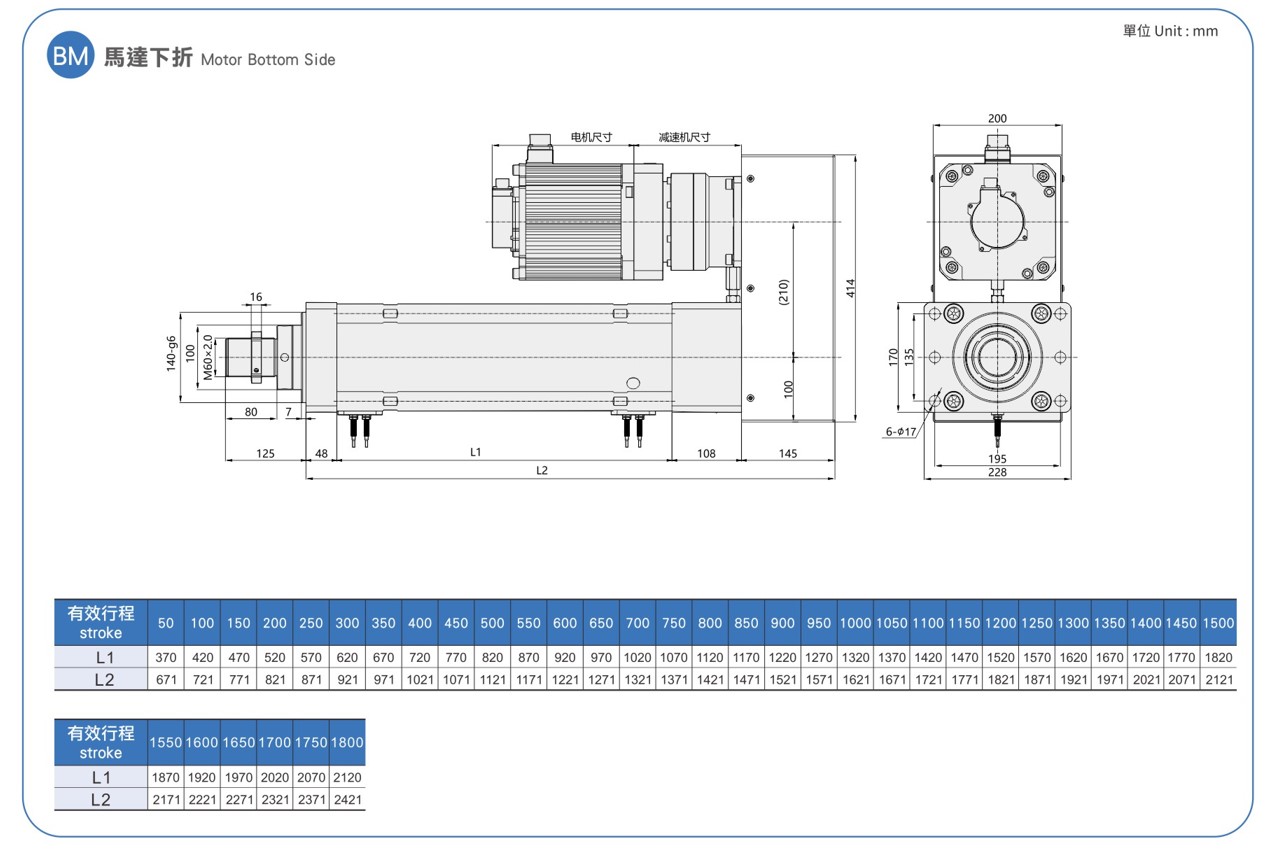The image size is (1271, 850).
Task: Click stroke header cell 1800
Action: click(x=347, y=743)
